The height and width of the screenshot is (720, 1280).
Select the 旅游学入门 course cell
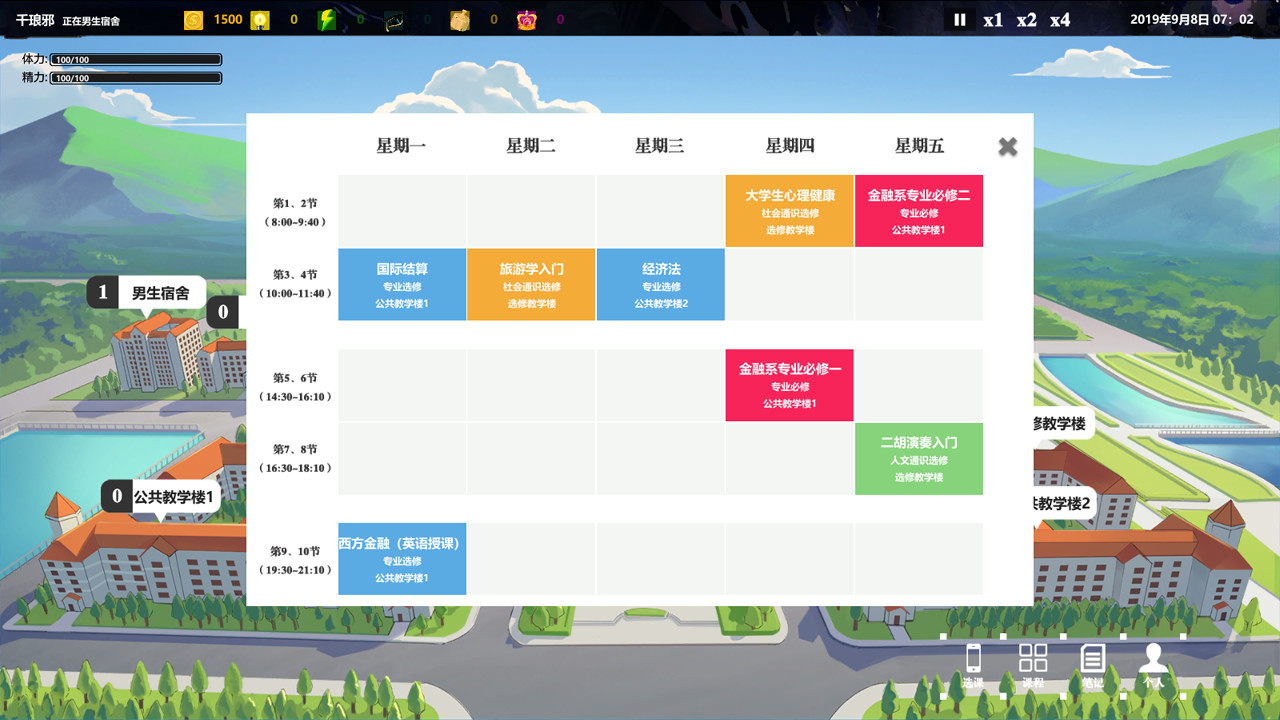tap(531, 285)
